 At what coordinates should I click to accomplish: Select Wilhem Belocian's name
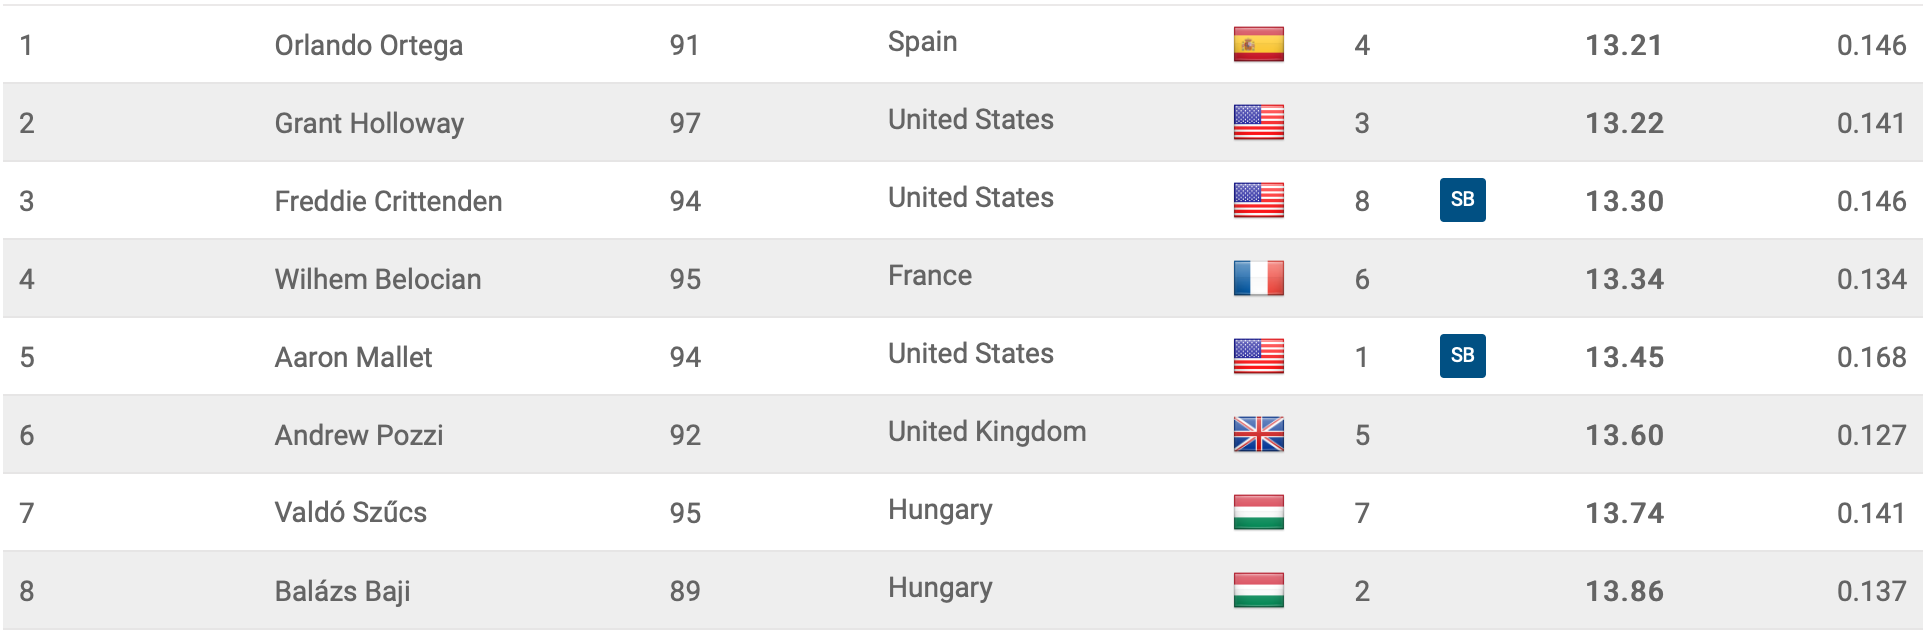click(377, 279)
